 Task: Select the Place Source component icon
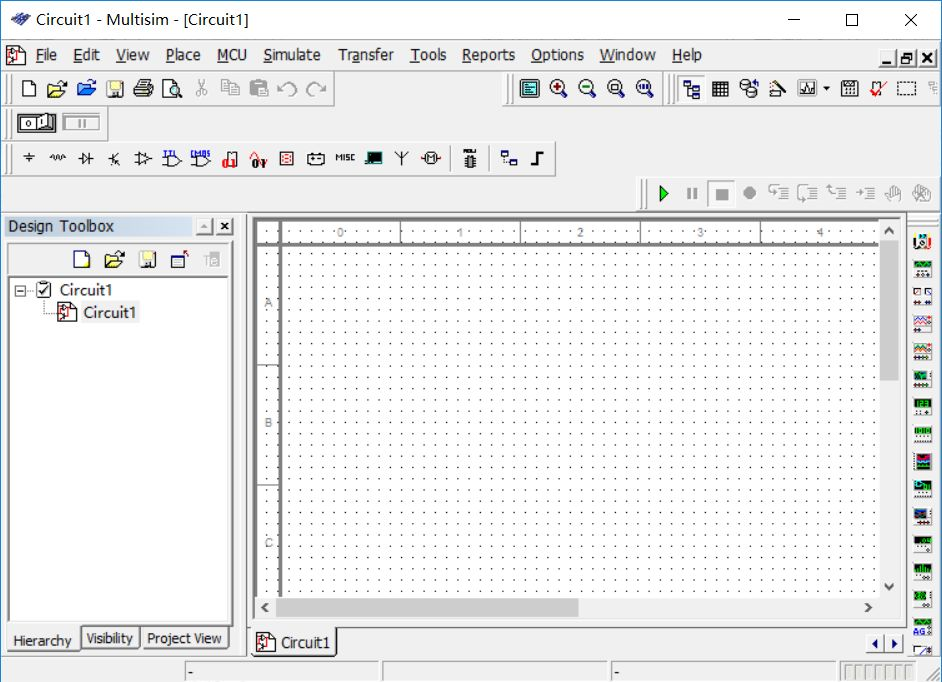(27, 157)
